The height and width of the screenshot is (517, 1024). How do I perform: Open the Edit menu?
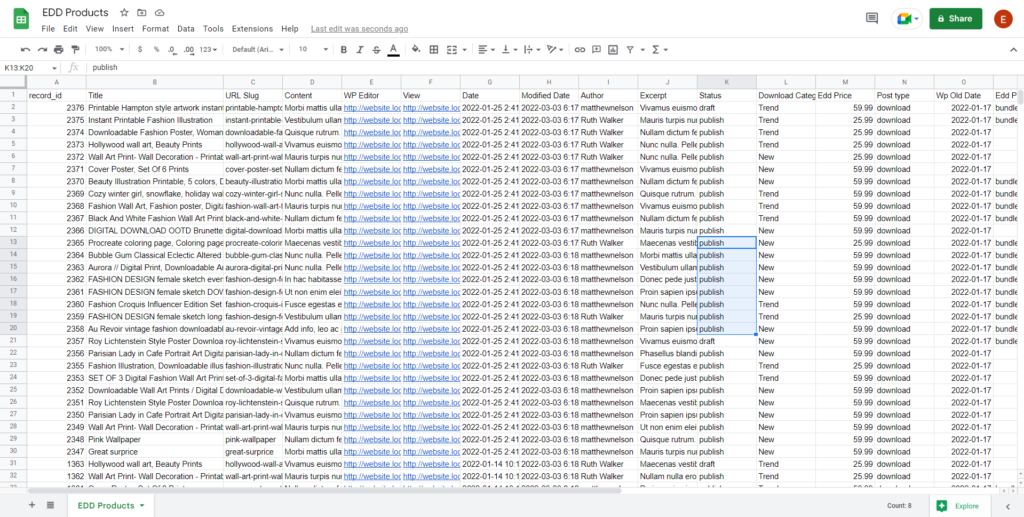pyautogui.click(x=70, y=29)
